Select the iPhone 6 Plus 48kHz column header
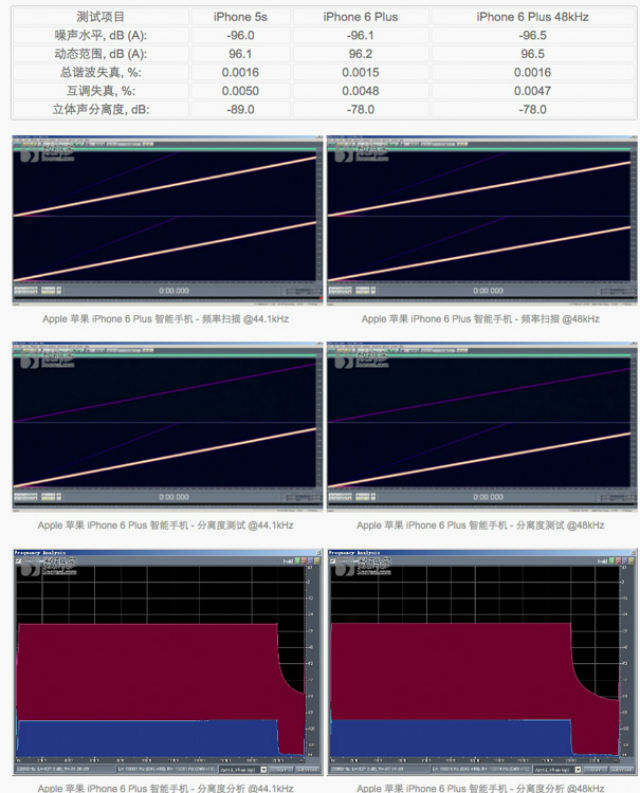Image resolution: width=640 pixels, height=793 pixels. 532,17
